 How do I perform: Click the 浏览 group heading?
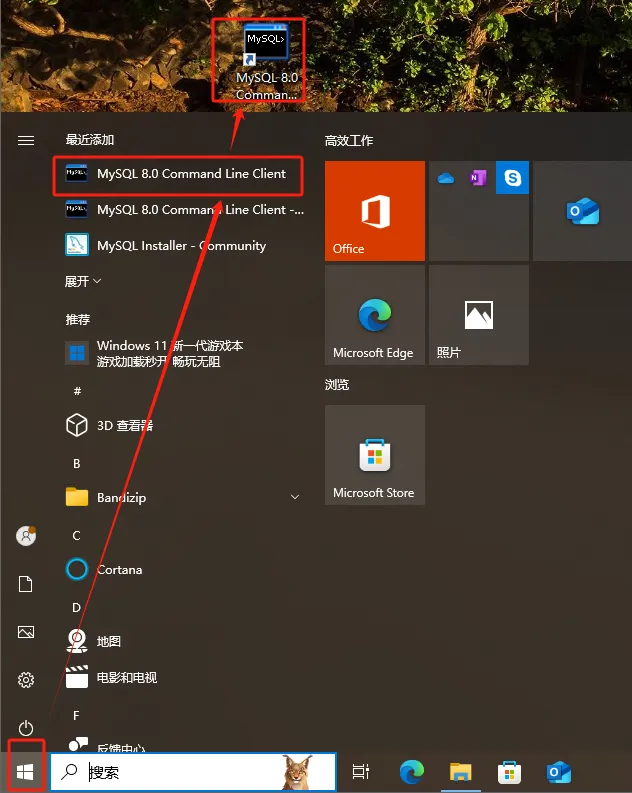point(337,385)
